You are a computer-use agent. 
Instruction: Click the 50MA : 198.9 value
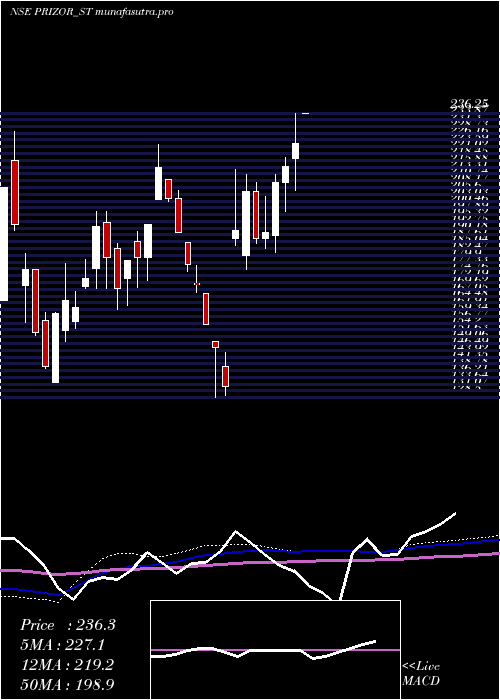tap(68, 685)
